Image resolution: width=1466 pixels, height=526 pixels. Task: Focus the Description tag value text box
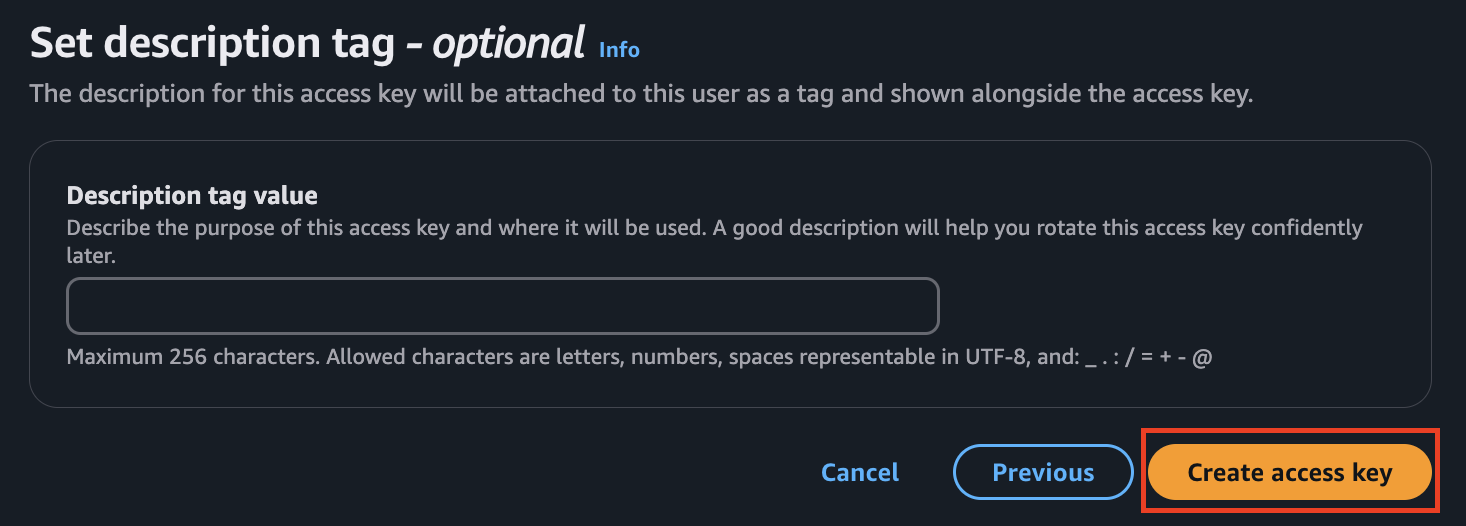pos(503,306)
